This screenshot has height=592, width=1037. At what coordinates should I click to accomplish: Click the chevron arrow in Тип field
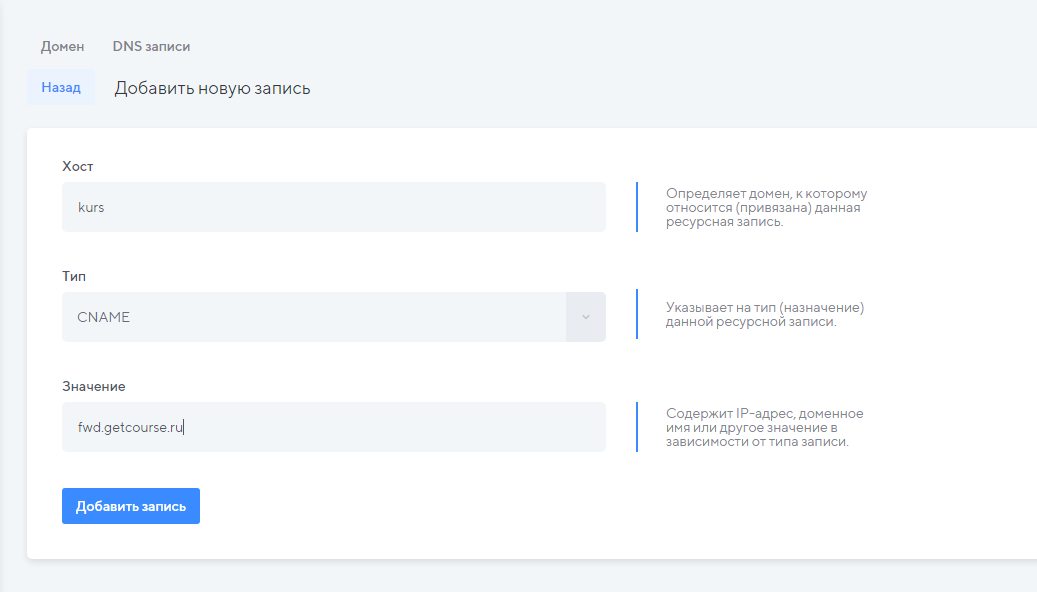pyautogui.click(x=586, y=317)
